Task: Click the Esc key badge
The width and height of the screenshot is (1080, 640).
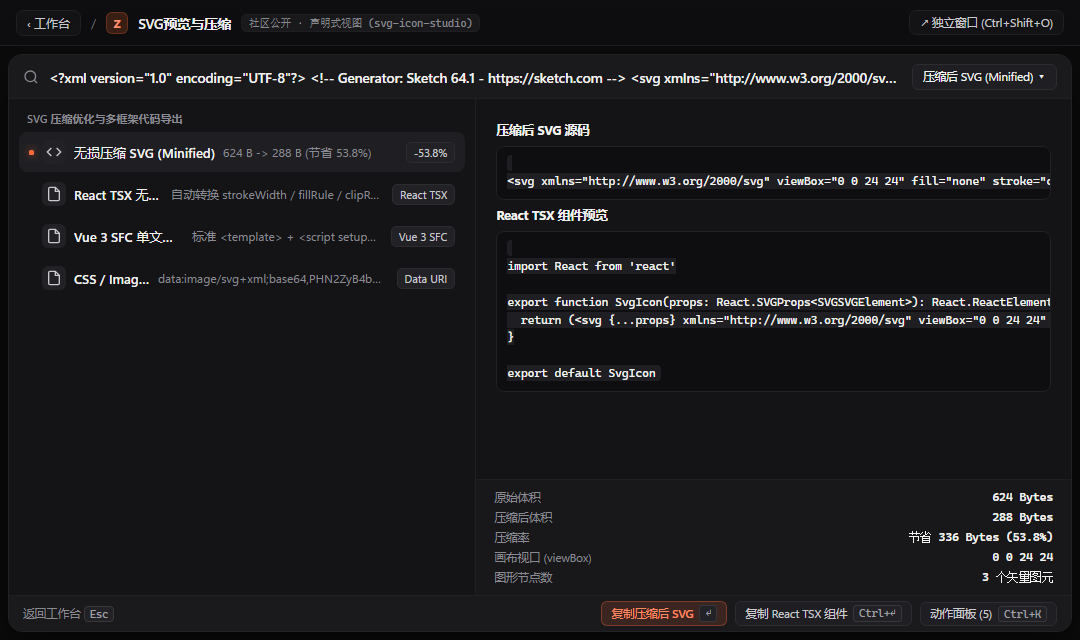Action: [99, 613]
